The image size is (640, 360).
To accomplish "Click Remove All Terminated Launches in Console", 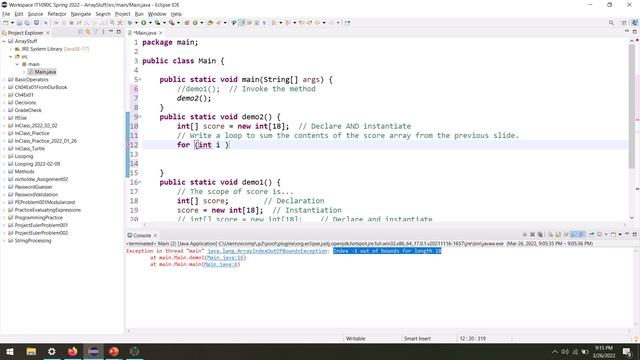I will click(540, 235).
